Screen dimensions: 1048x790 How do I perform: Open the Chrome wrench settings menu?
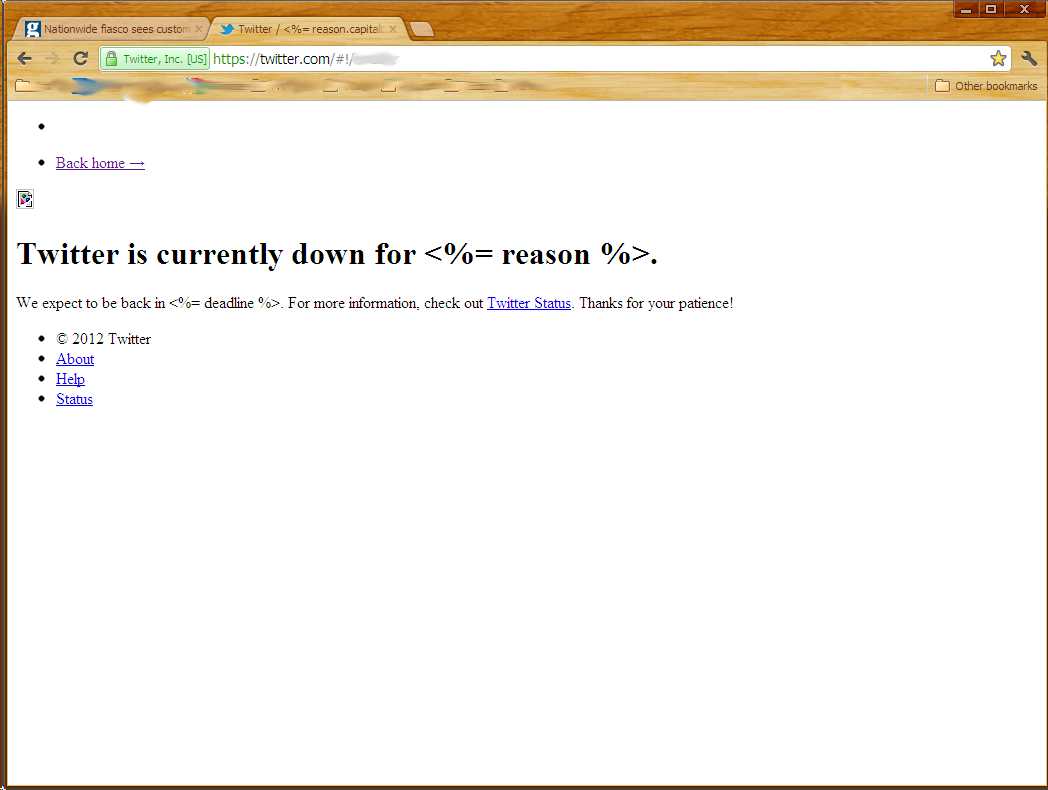point(1029,59)
